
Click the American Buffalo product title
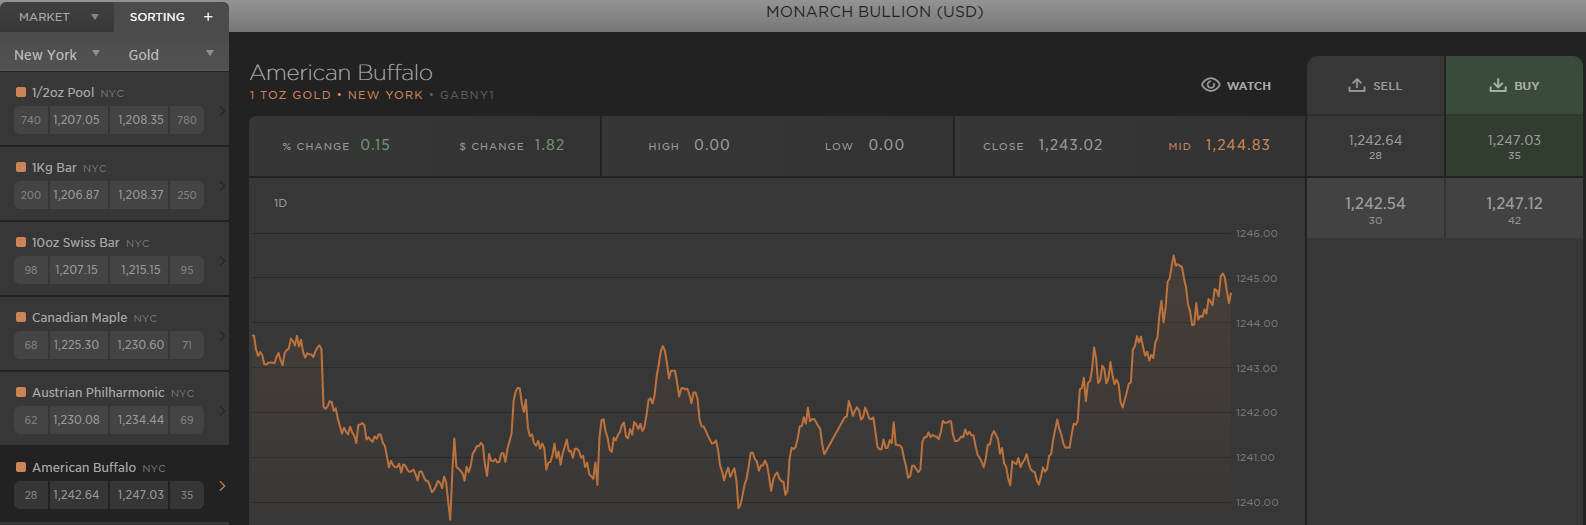click(x=341, y=72)
